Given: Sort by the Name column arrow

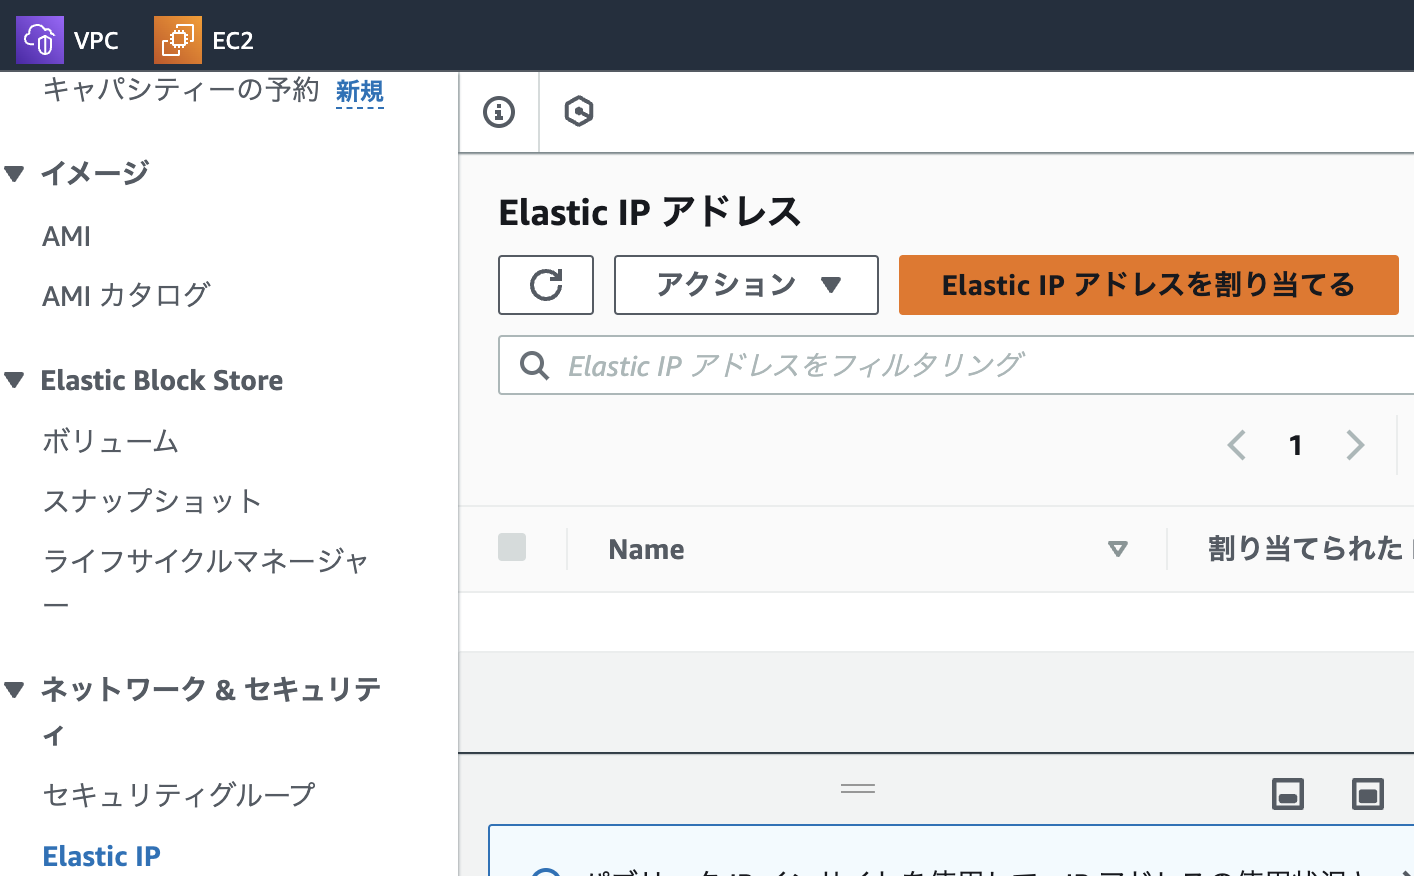Looking at the screenshot, I should pyautogui.click(x=1118, y=549).
